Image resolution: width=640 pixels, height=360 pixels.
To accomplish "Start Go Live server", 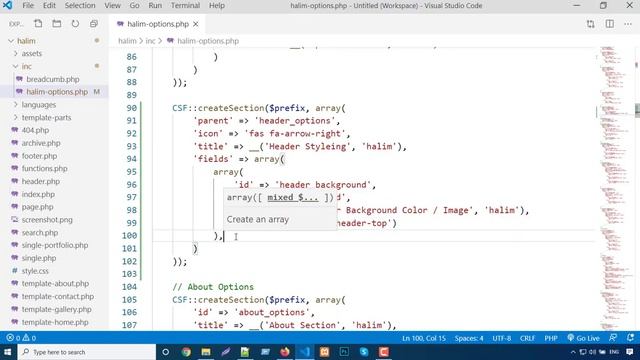I will point(583,338).
